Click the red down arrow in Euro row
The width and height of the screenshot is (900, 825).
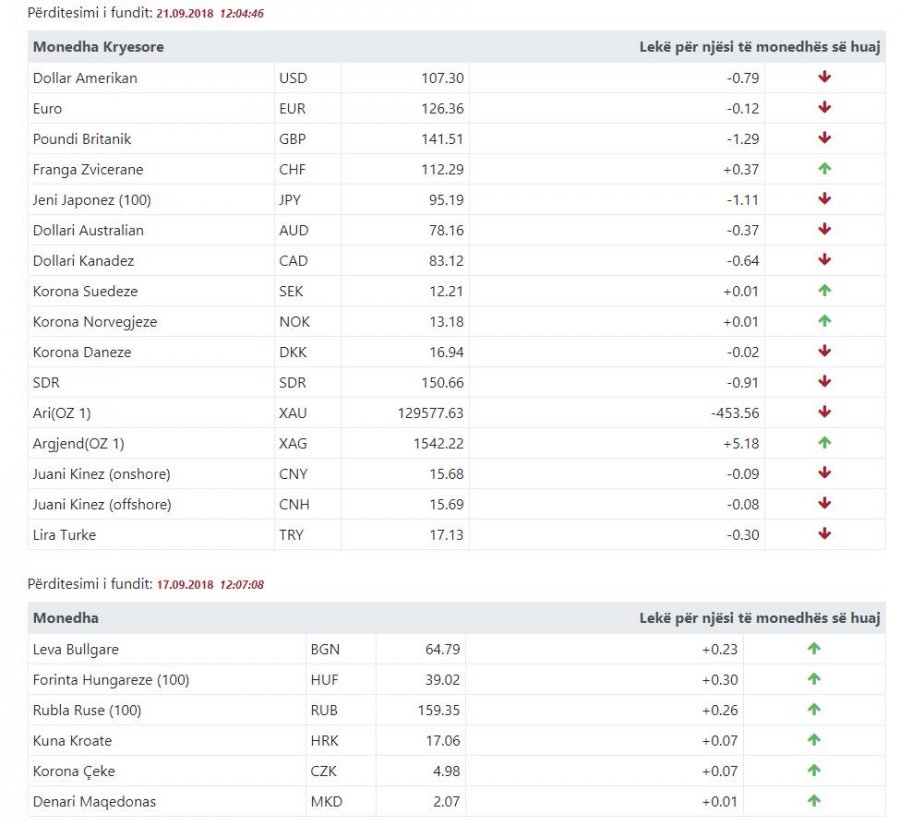click(x=824, y=107)
